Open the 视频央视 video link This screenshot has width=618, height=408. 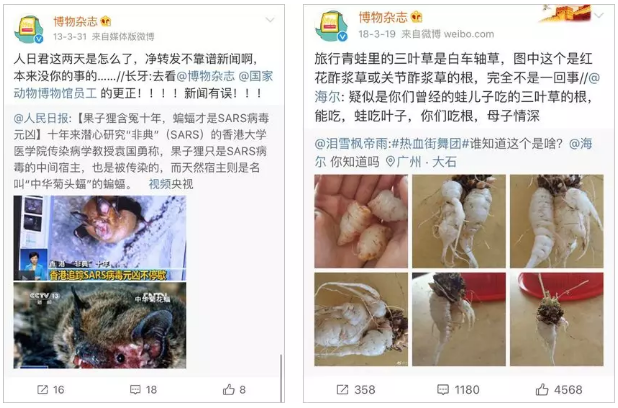pyautogui.click(x=171, y=184)
